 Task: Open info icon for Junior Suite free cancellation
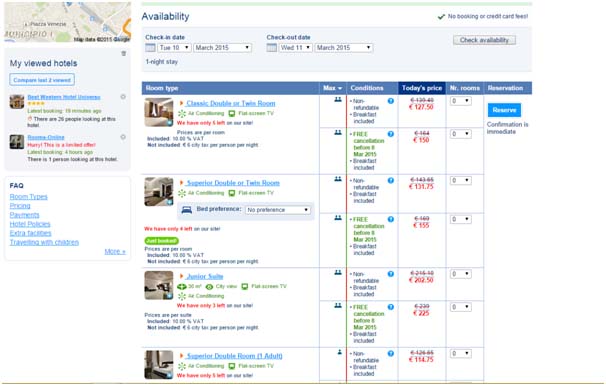(x=391, y=307)
